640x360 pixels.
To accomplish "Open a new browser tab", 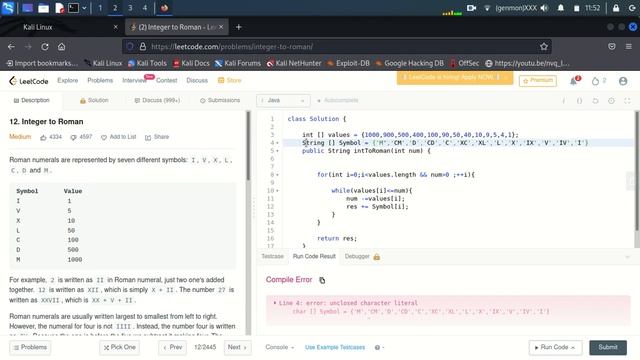I will 239,27.
